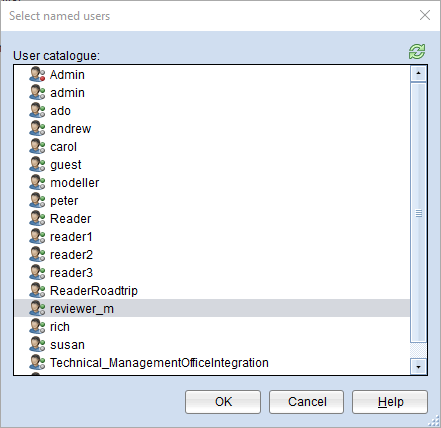Click the user icon beside carol
441x428 pixels.
click(37, 146)
